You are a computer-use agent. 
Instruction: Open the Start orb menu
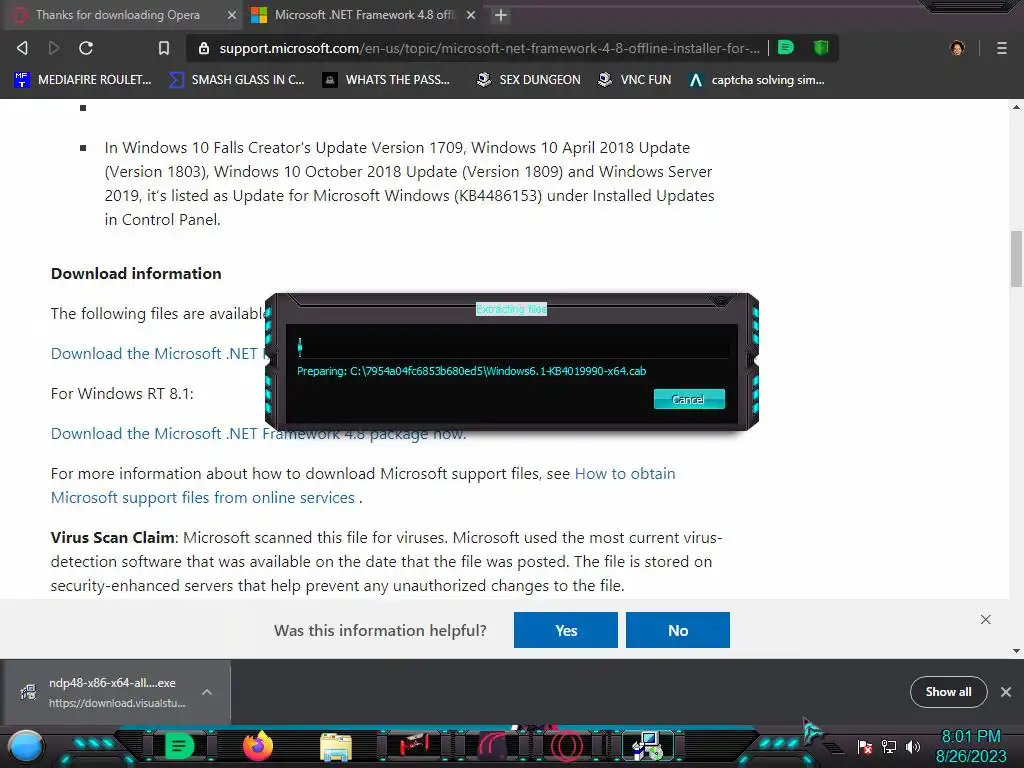pyautogui.click(x=26, y=748)
